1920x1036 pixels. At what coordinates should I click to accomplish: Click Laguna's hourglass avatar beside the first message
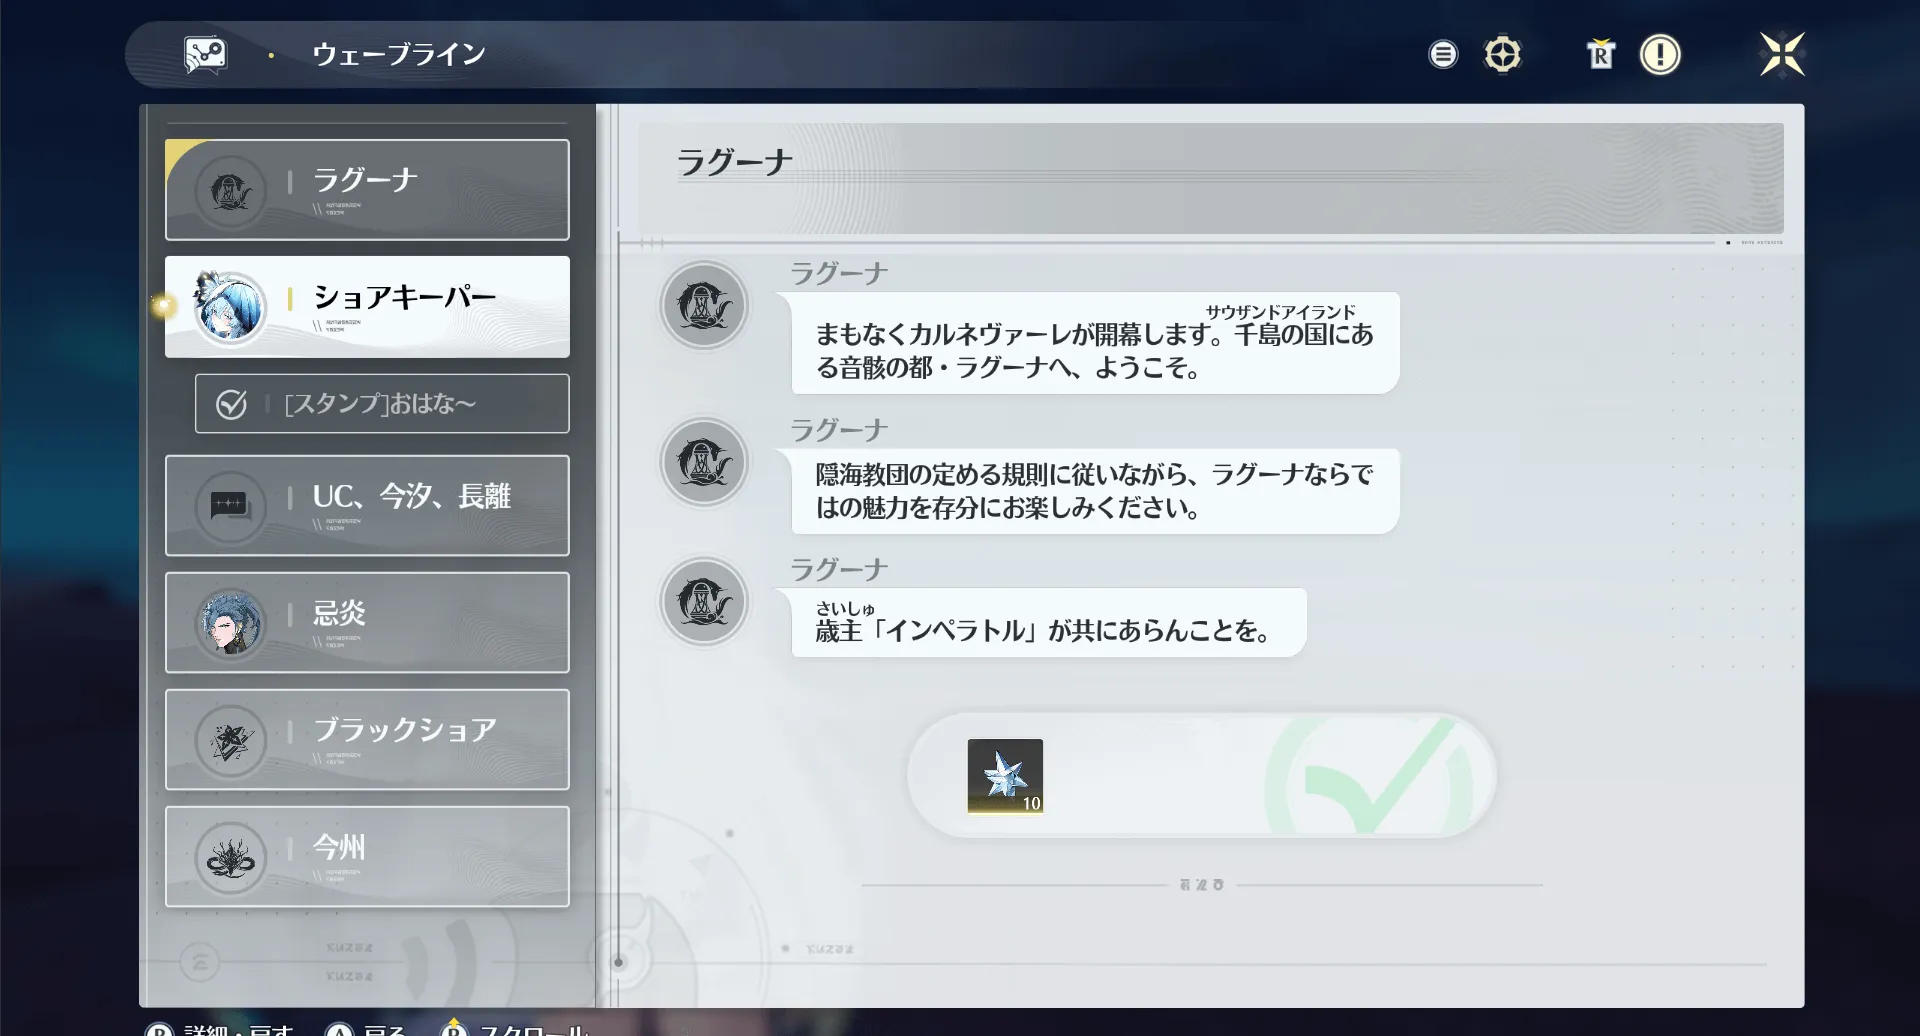(x=704, y=307)
